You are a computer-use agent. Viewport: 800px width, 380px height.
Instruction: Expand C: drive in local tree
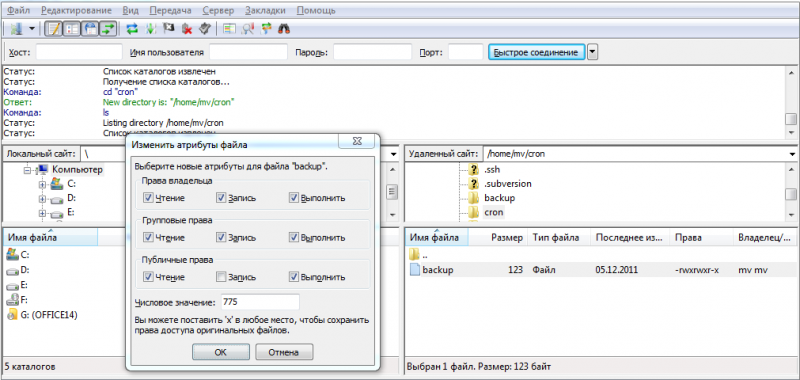(42, 184)
